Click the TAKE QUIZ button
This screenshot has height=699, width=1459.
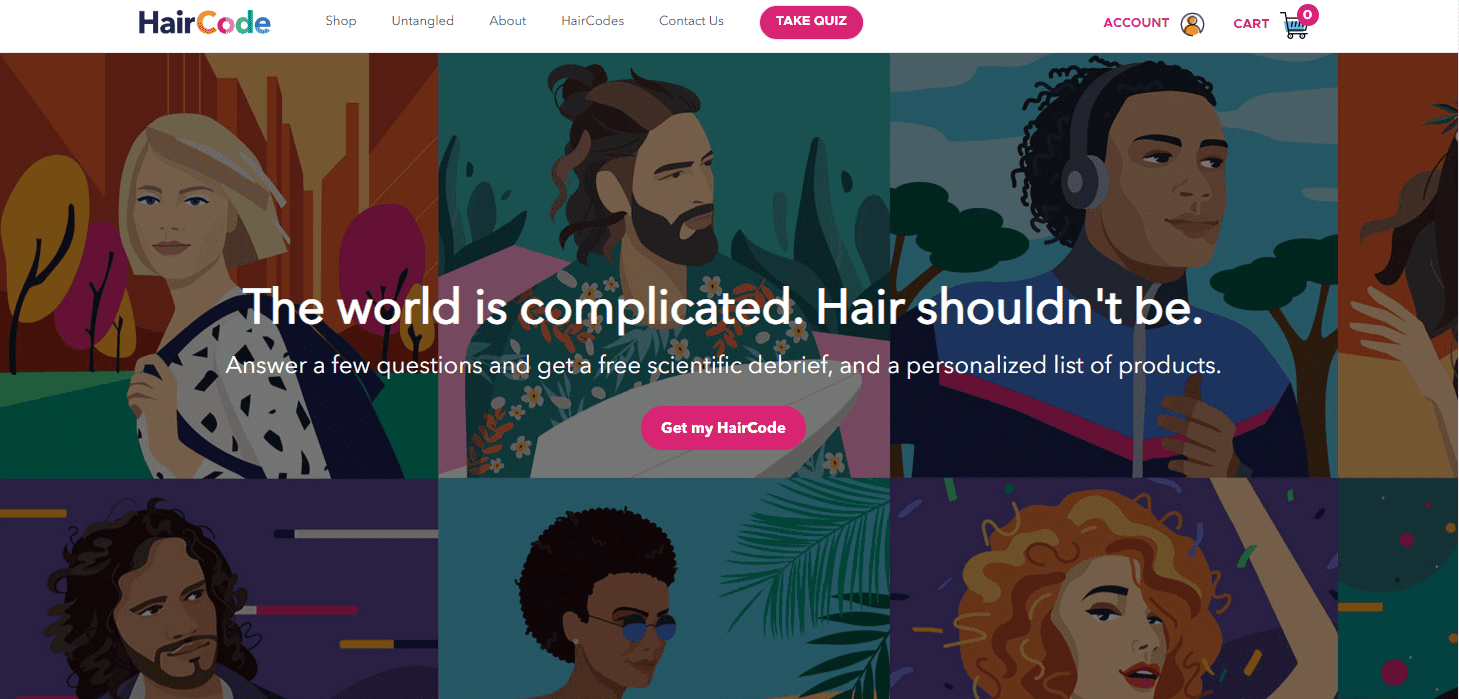click(811, 22)
